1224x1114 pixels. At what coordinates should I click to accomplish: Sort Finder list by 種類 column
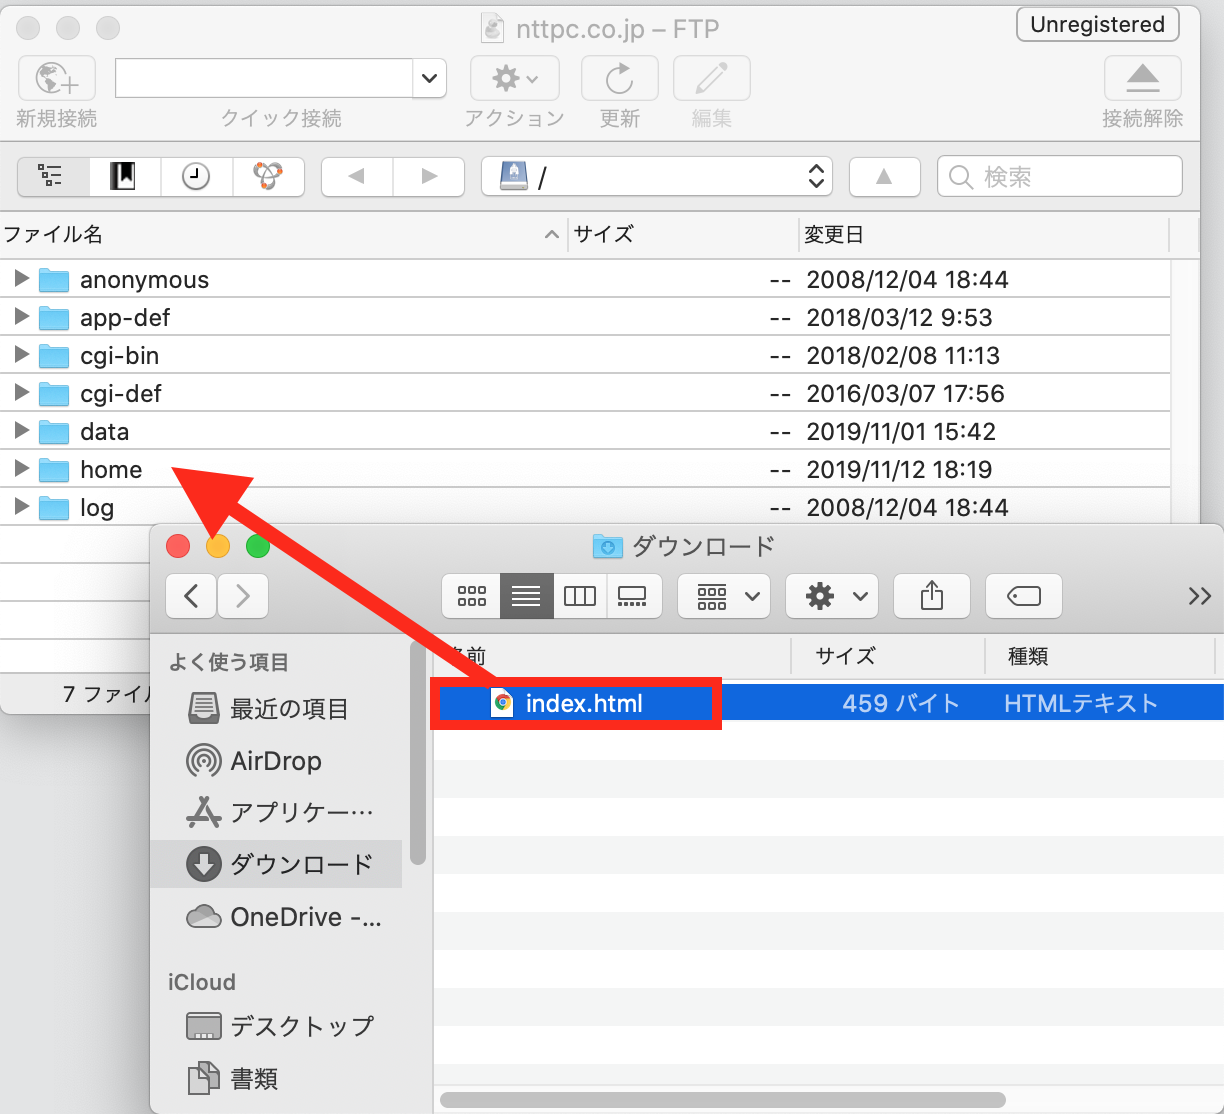coord(1100,656)
